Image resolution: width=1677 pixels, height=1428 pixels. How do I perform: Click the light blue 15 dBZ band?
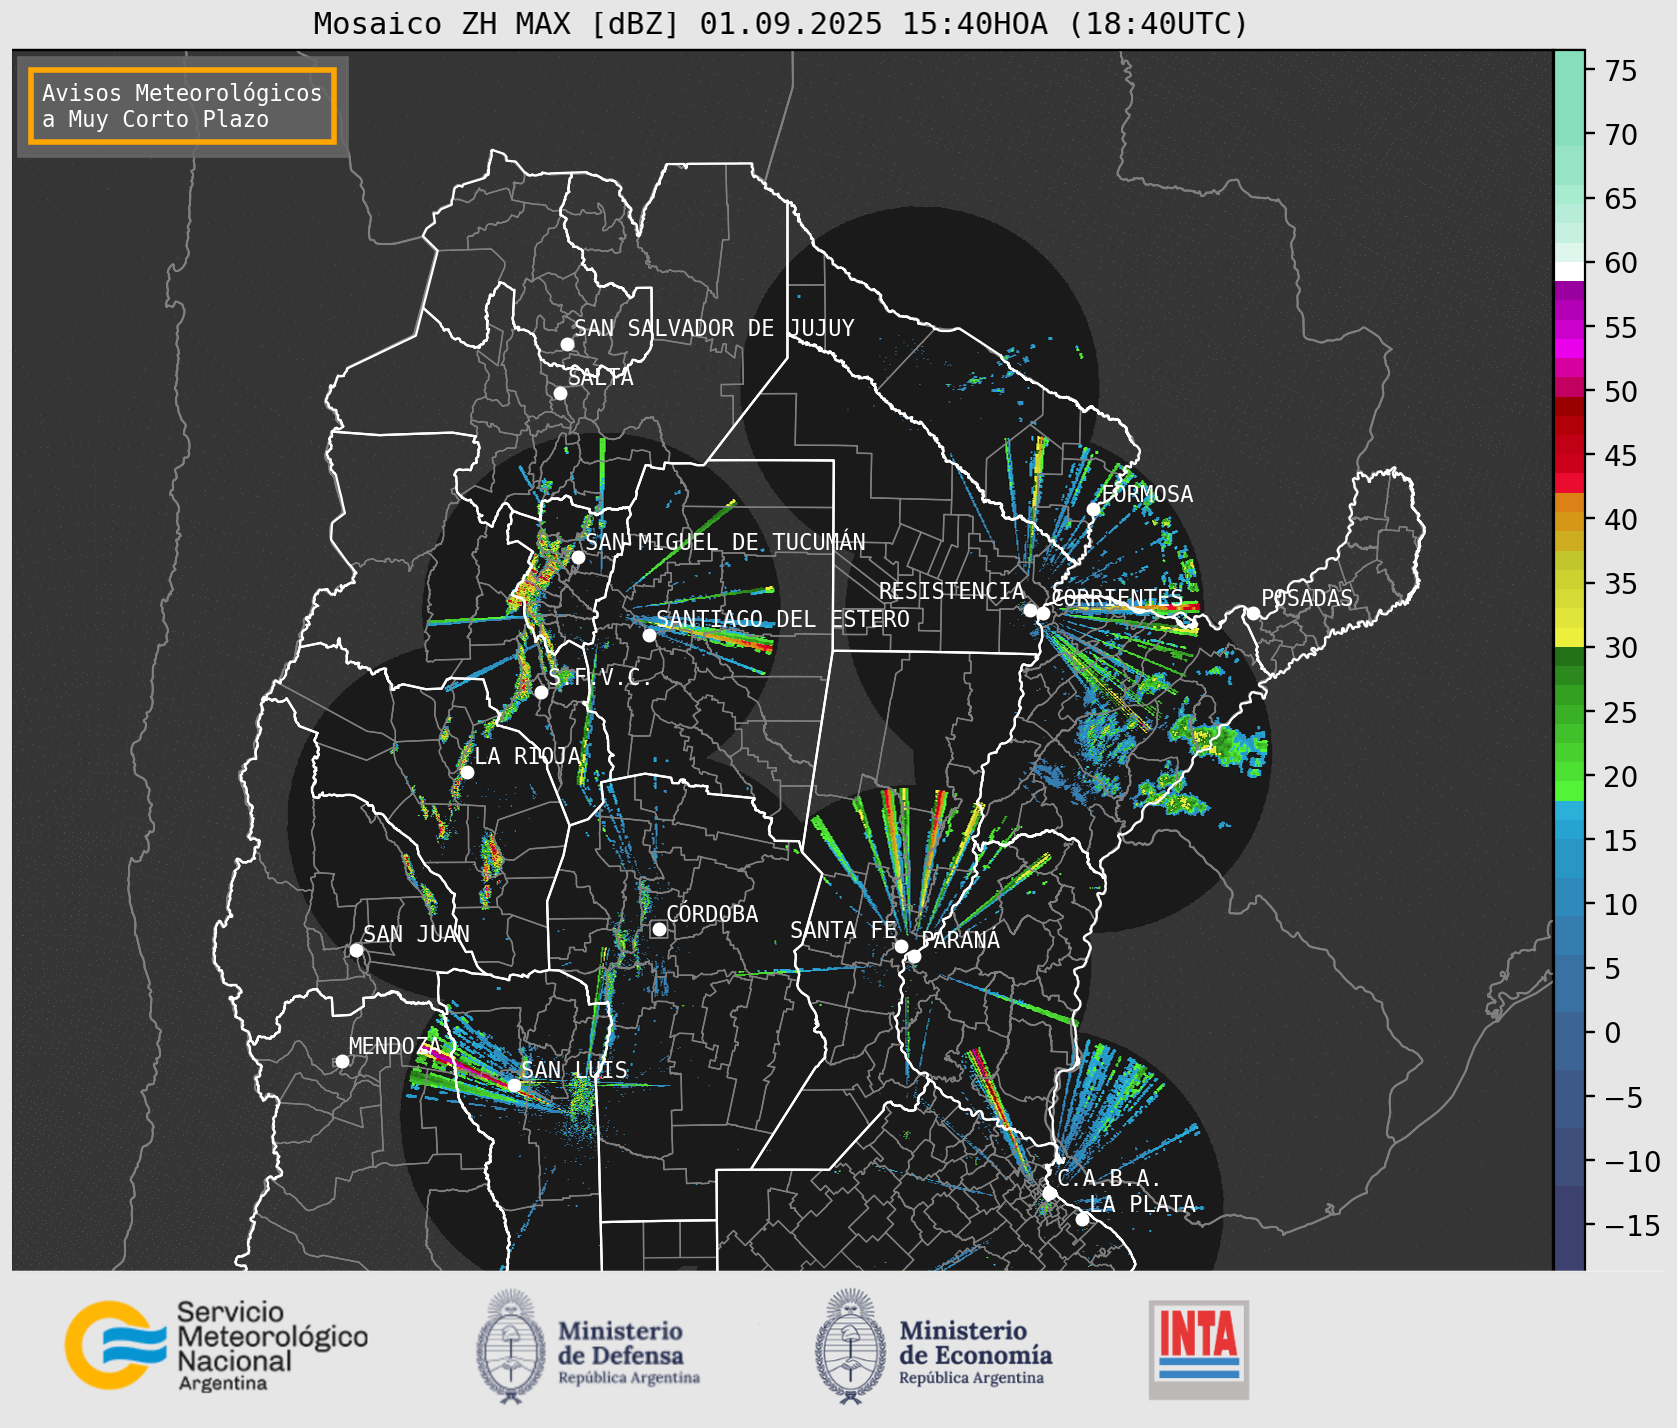tap(1569, 830)
